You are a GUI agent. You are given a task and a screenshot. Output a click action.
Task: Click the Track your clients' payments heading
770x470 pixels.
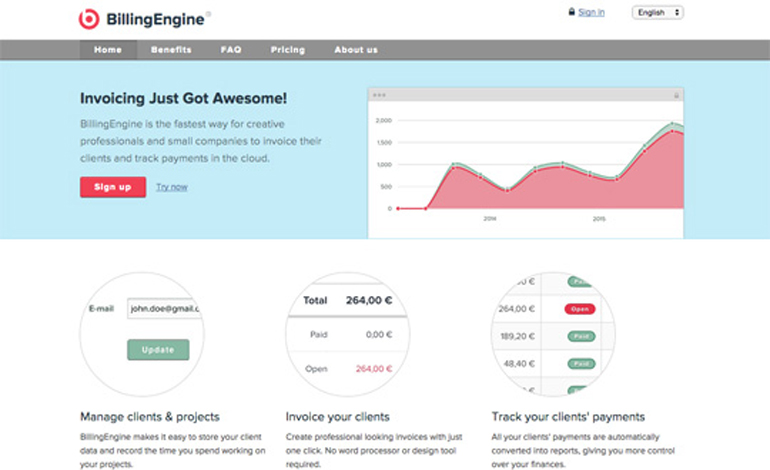tap(568, 417)
